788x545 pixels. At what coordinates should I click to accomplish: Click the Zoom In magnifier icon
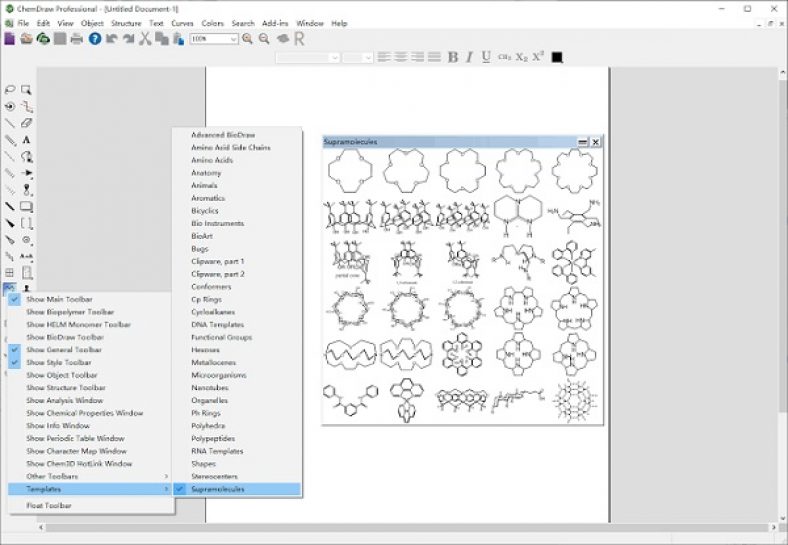coord(248,39)
